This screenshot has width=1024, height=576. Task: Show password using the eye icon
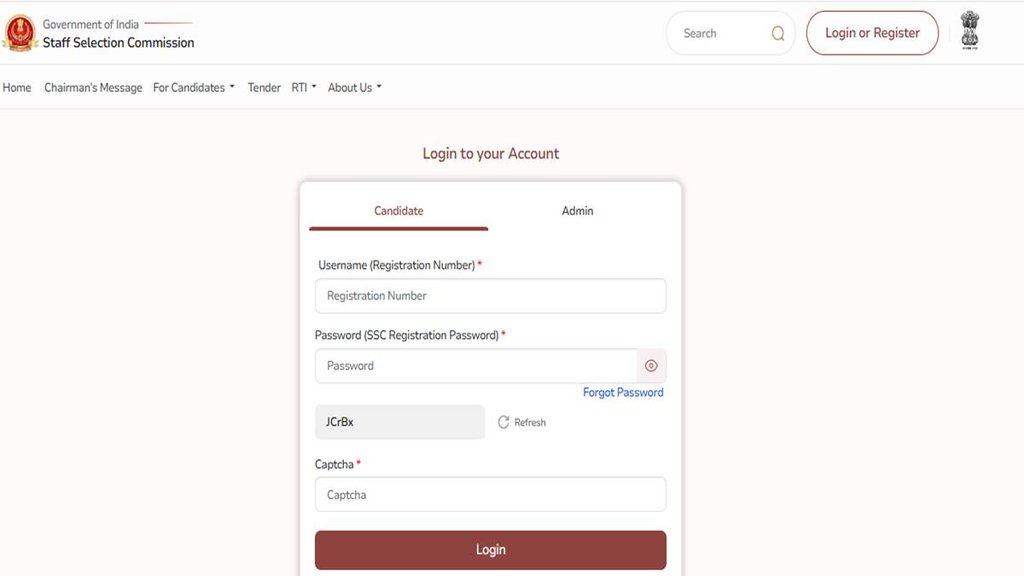pyautogui.click(x=651, y=366)
